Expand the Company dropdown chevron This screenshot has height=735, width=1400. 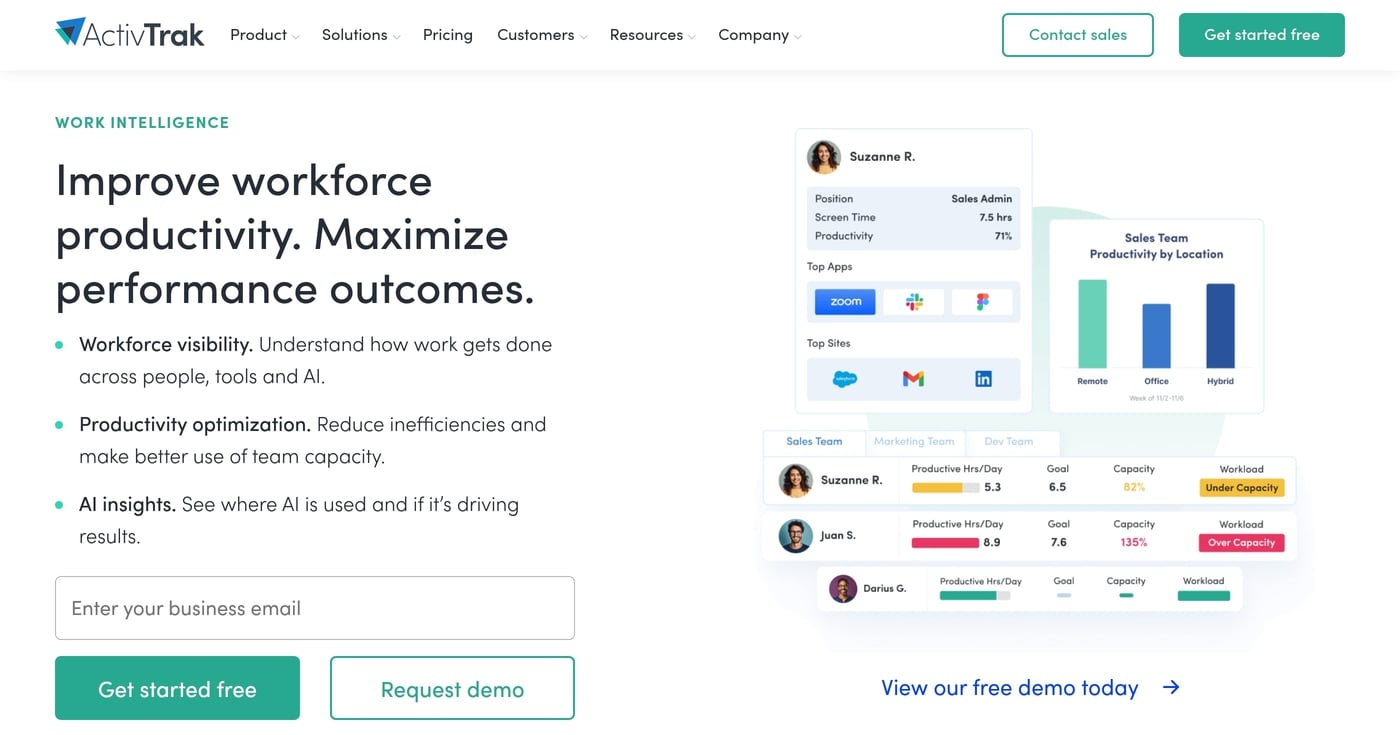coord(797,37)
